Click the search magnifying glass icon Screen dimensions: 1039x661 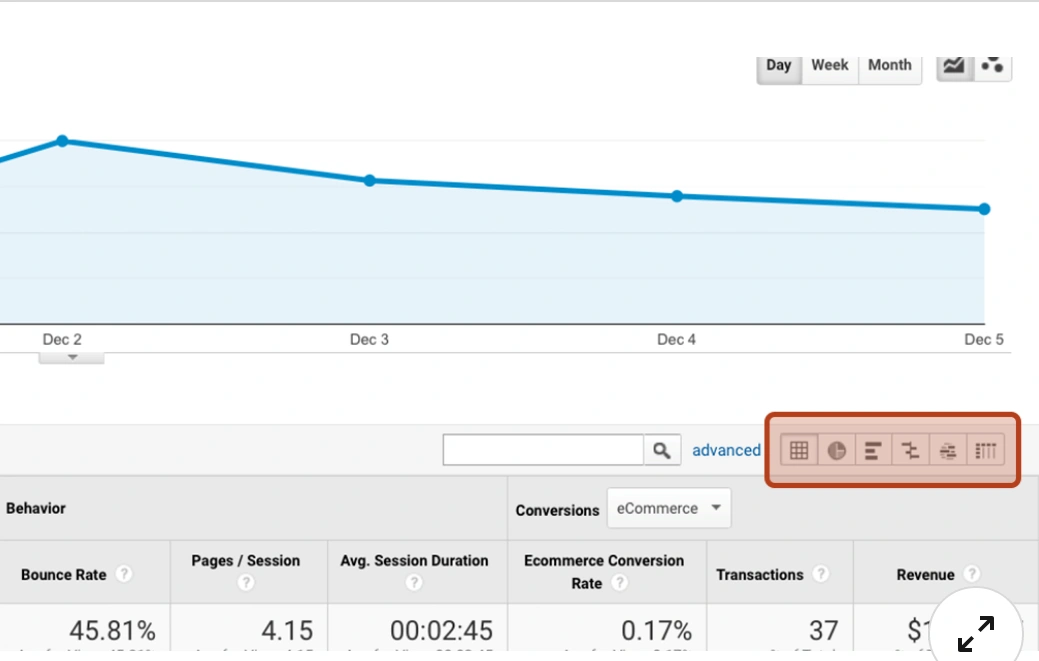pos(662,450)
